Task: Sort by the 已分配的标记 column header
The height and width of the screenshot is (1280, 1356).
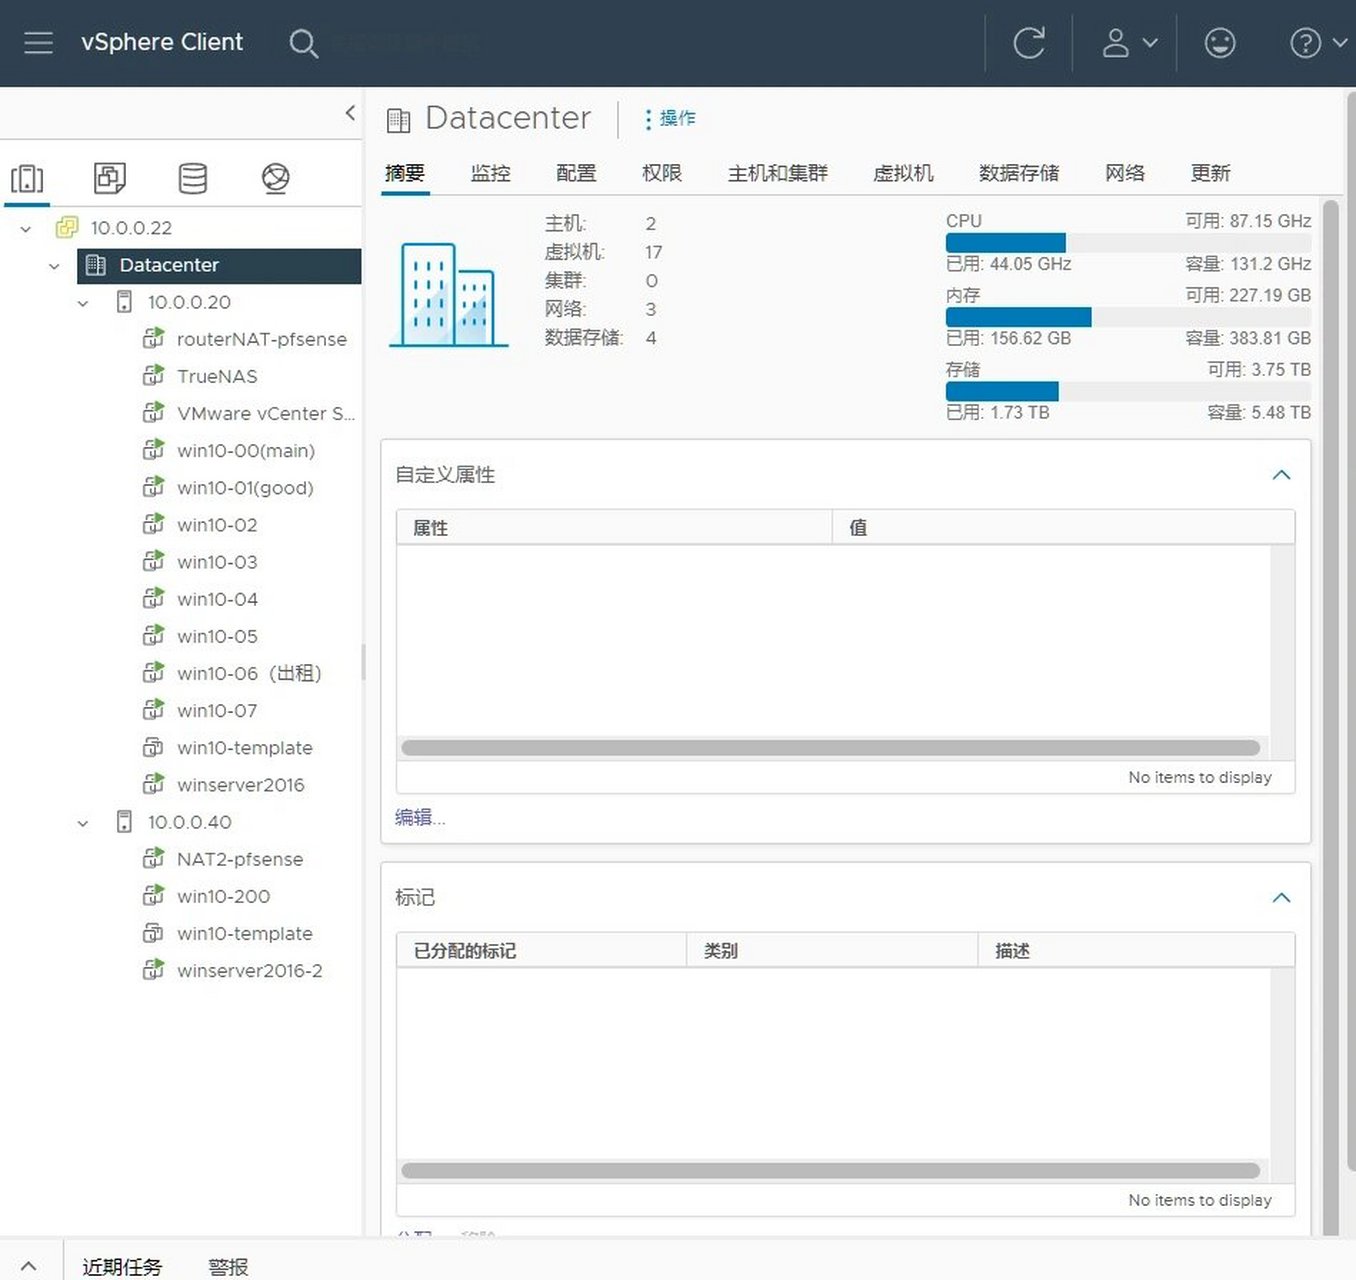Action: [x=541, y=950]
